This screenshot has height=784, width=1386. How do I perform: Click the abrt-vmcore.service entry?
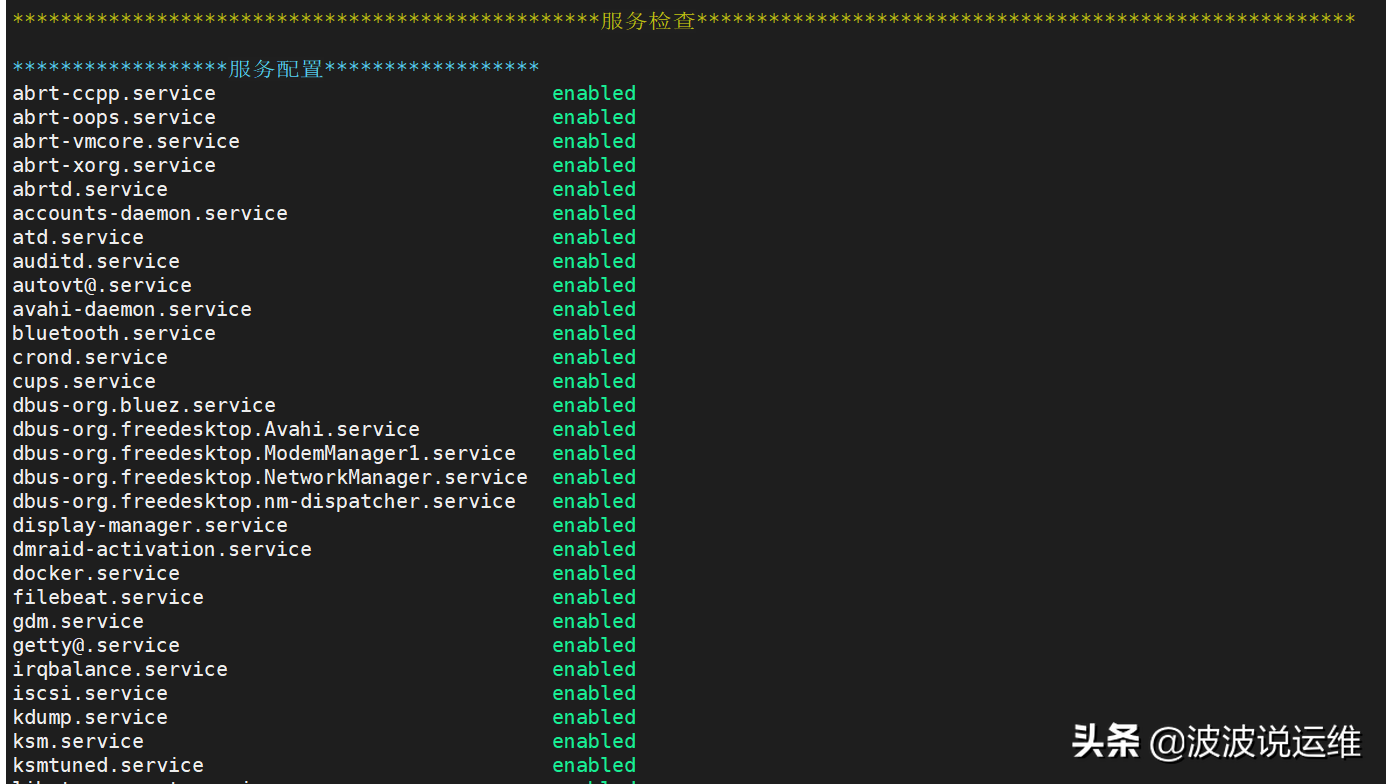[x=126, y=141]
